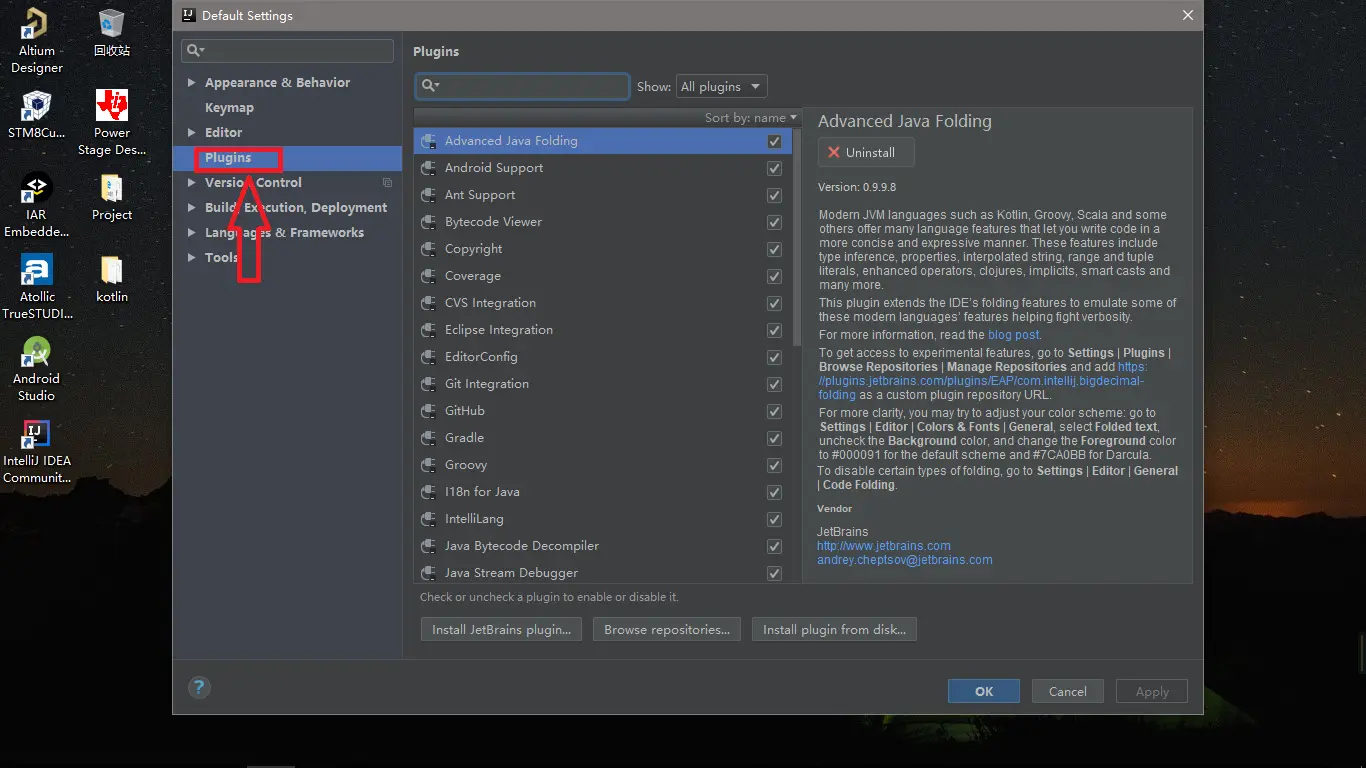The width and height of the screenshot is (1366, 768).
Task: Disable the Gradle plugin checkbox
Action: pyautogui.click(x=774, y=438)
